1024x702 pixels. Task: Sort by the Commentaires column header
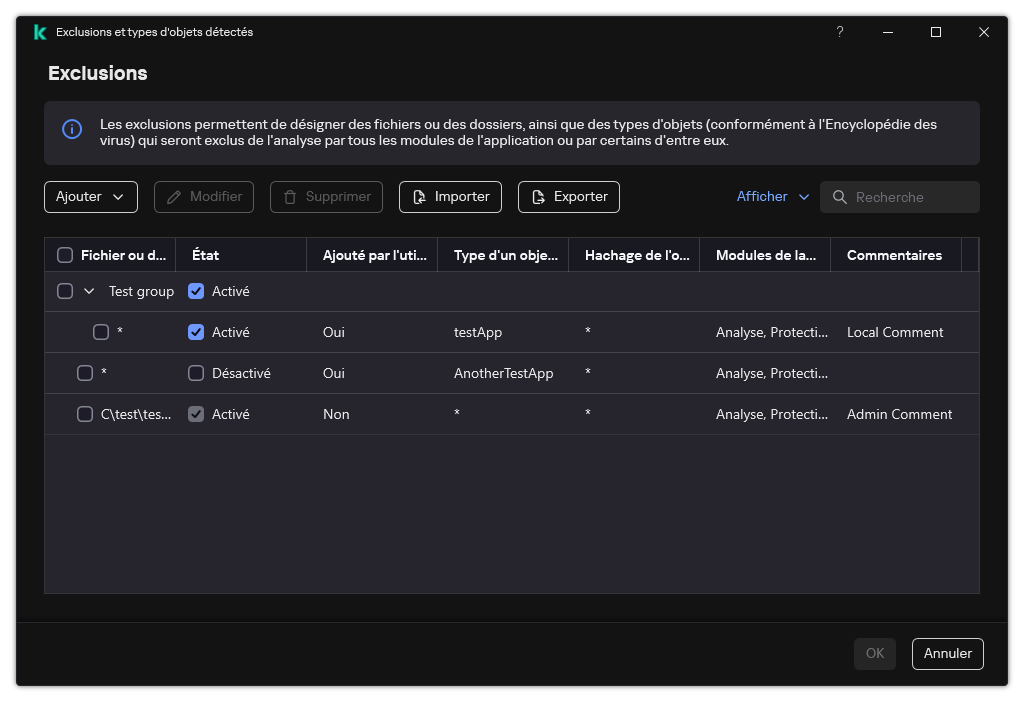click(894, 255)
